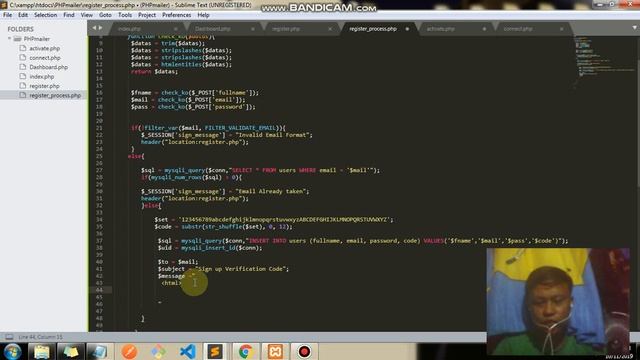Click the Line 44, Column status text

coord(40,337)
